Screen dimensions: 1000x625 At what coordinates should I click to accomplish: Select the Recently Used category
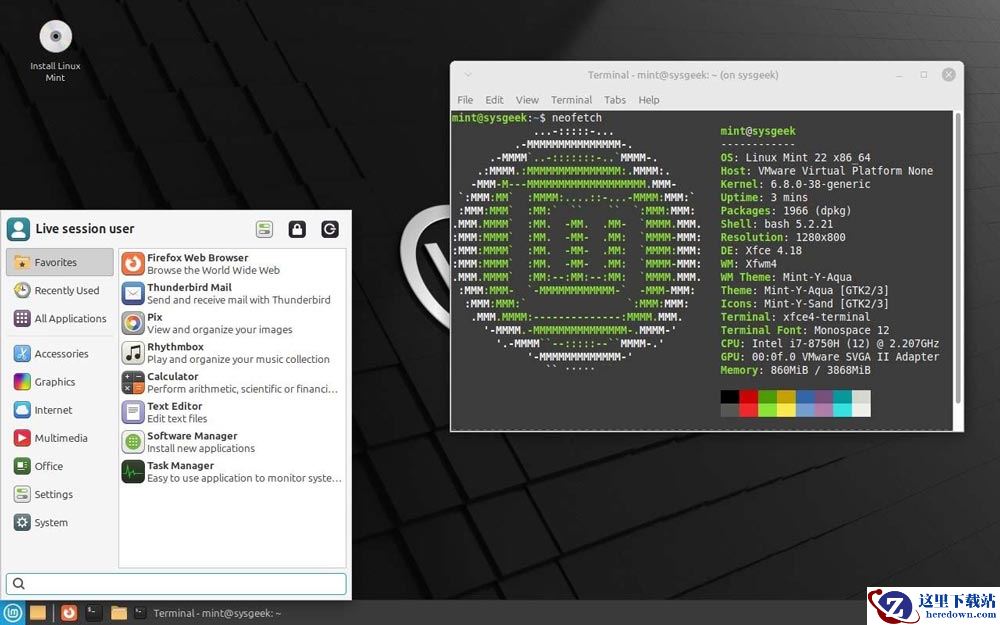[x=60, y=290]
